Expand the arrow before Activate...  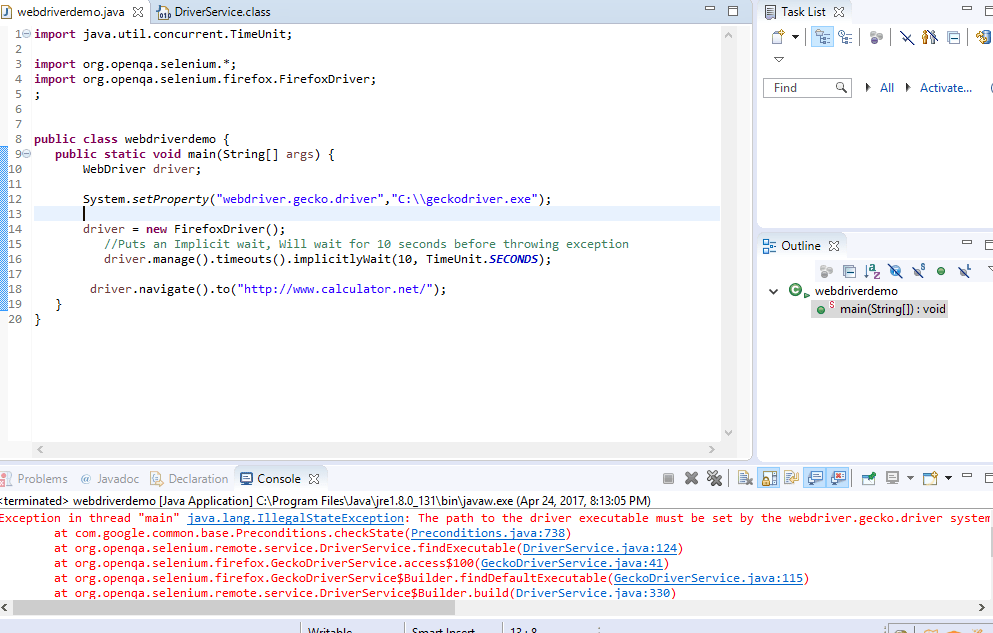908,87
